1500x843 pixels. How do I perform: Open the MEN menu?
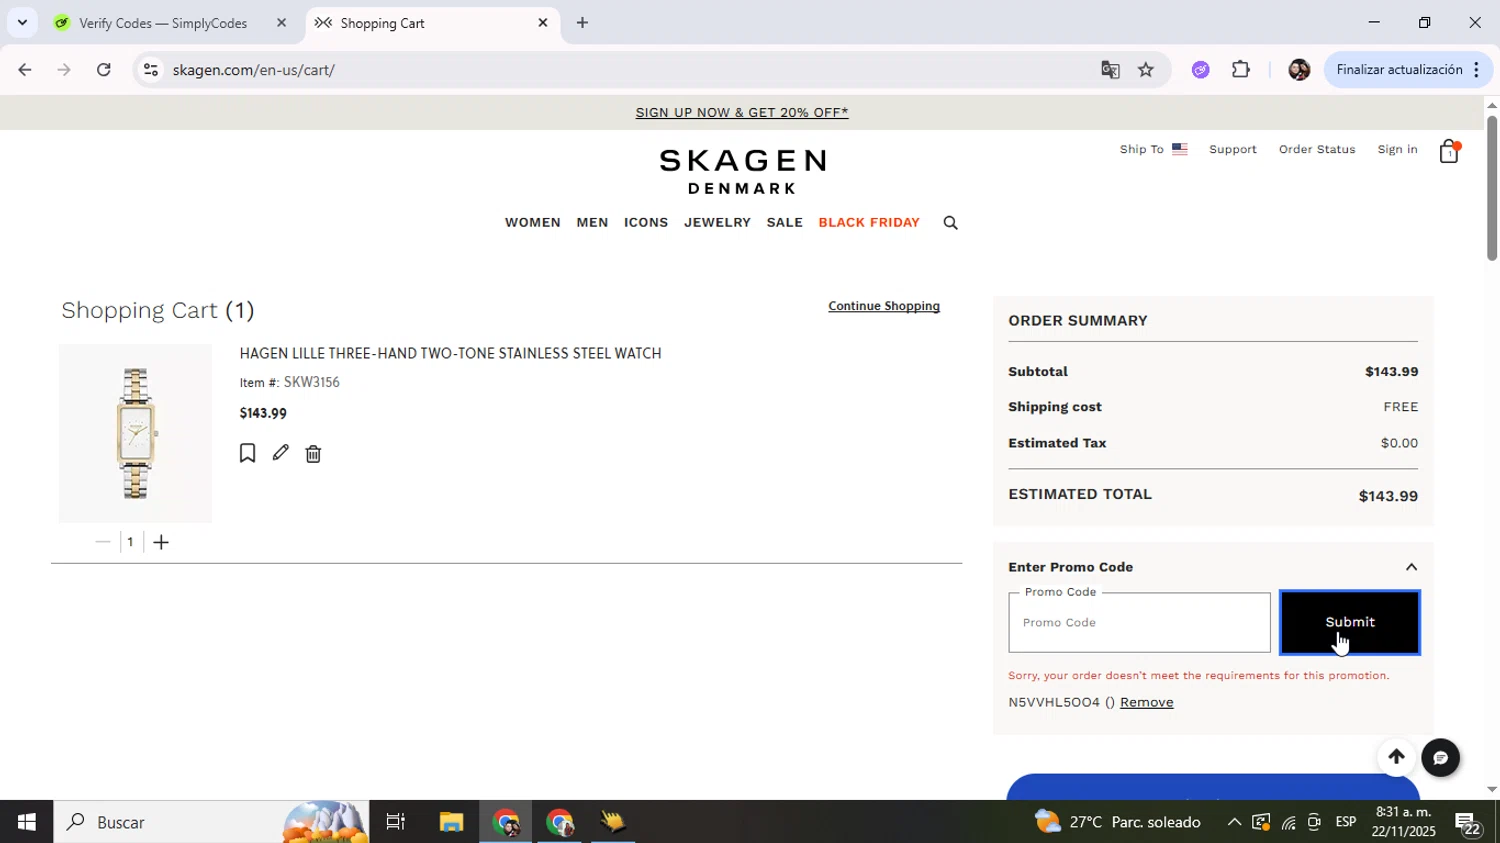(x=592, y=222)
